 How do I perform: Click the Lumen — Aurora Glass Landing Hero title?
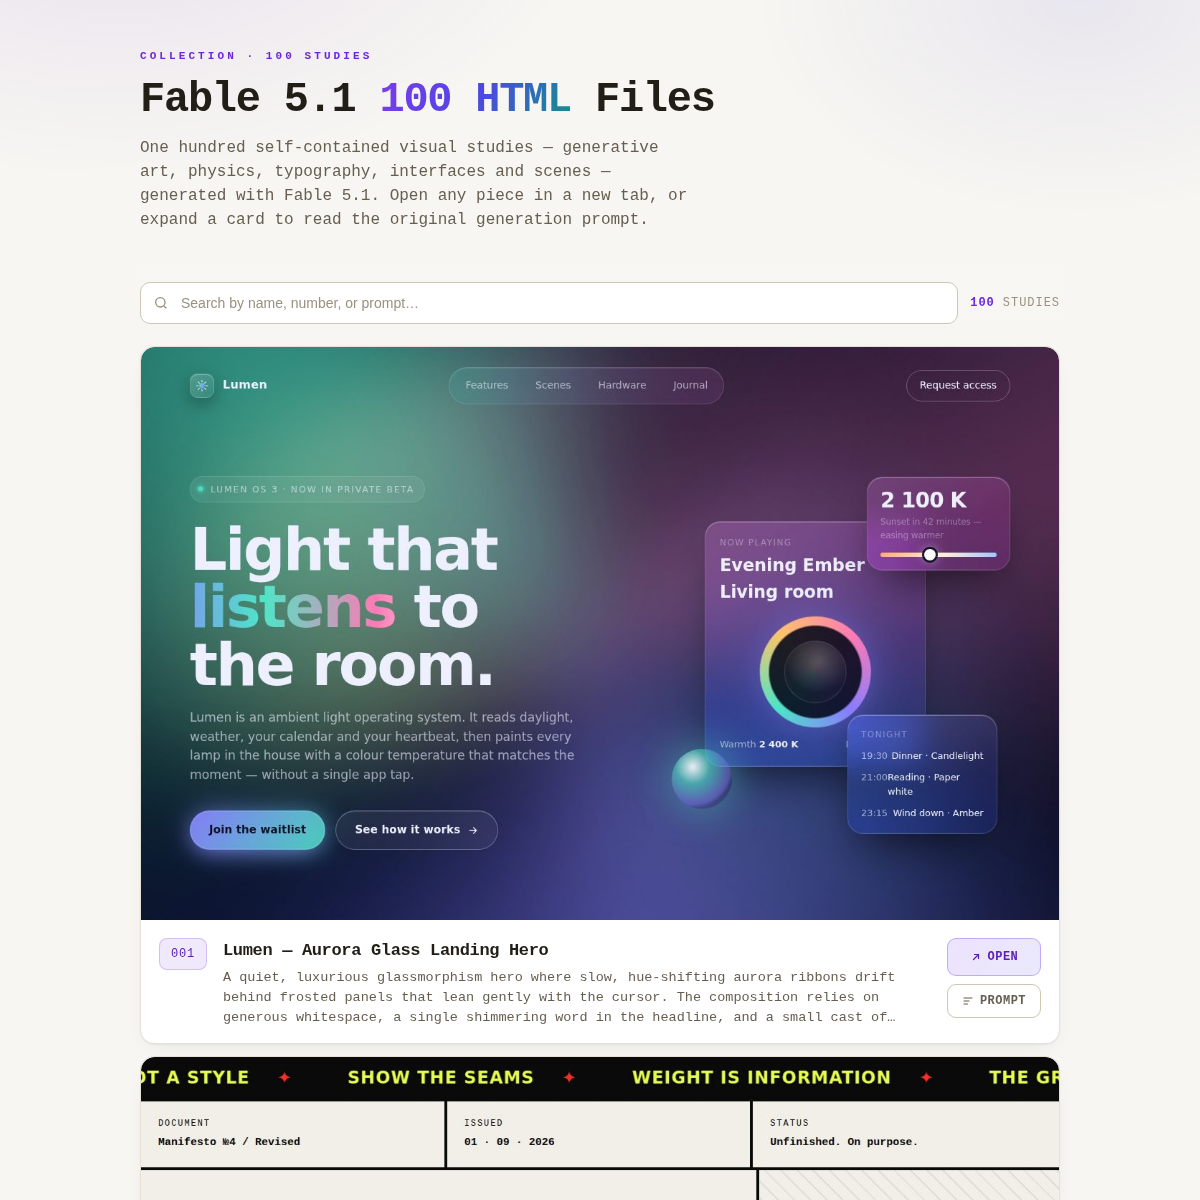386,950
